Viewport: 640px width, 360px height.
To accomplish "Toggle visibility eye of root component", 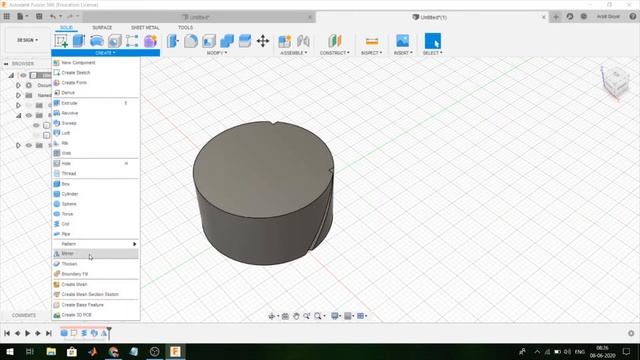I will click(x=23, y=75).
